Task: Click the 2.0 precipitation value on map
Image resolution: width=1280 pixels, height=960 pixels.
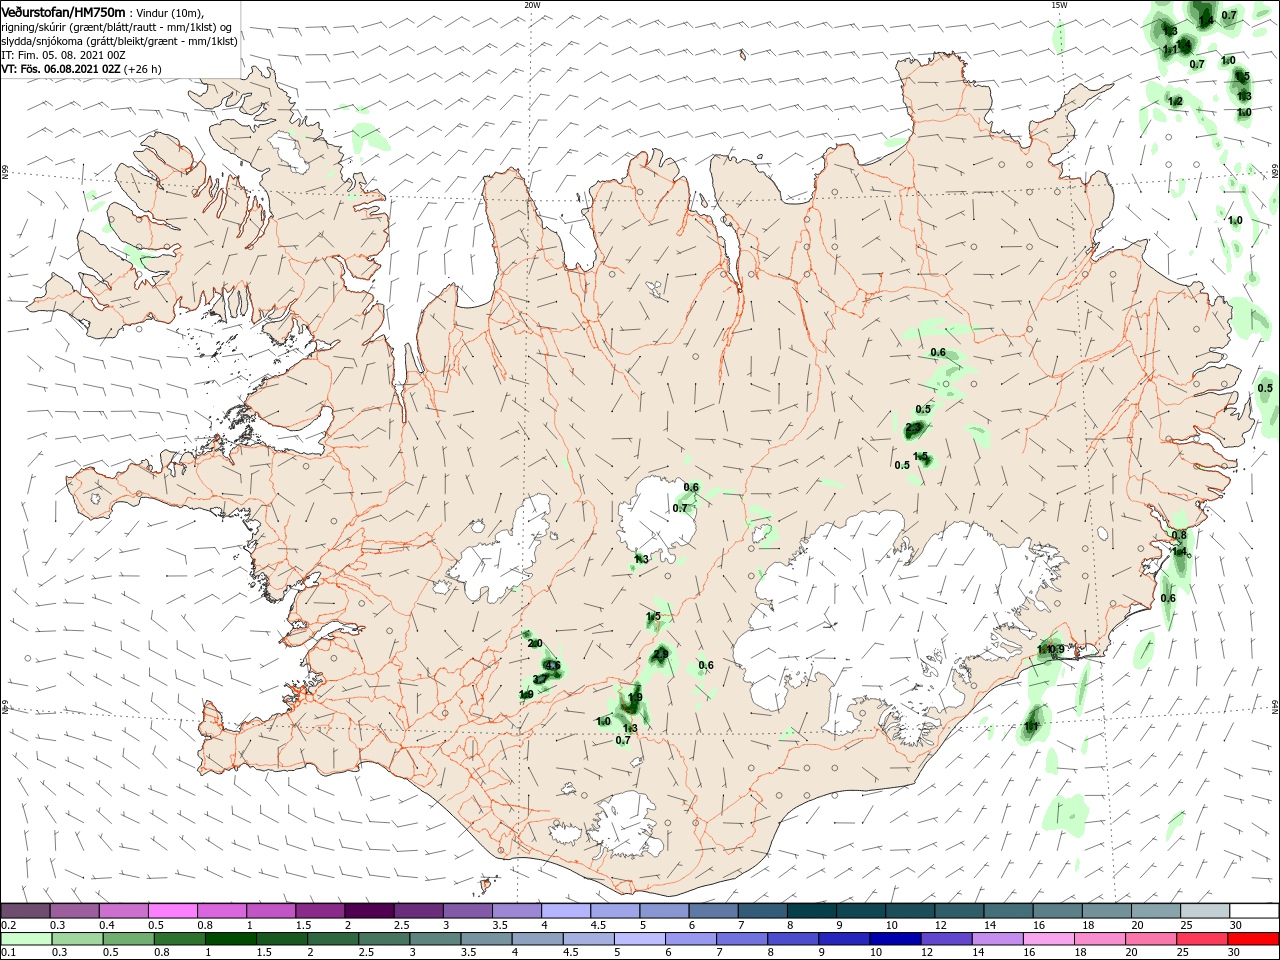Action: coord(534,643)
